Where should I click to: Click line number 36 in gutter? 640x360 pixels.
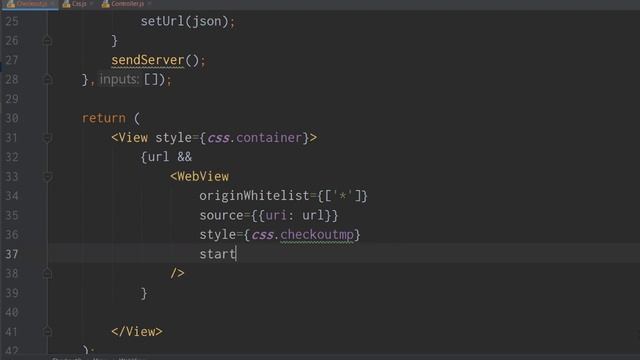[x=12, y=235]
